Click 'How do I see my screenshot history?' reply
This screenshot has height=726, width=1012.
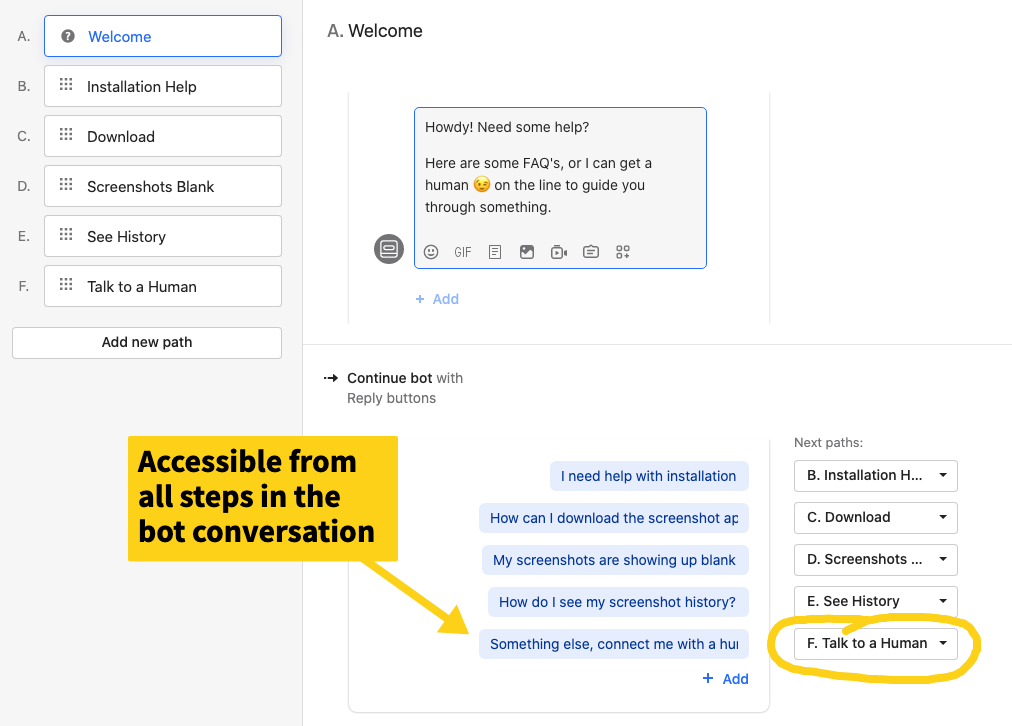coord(618,602)
